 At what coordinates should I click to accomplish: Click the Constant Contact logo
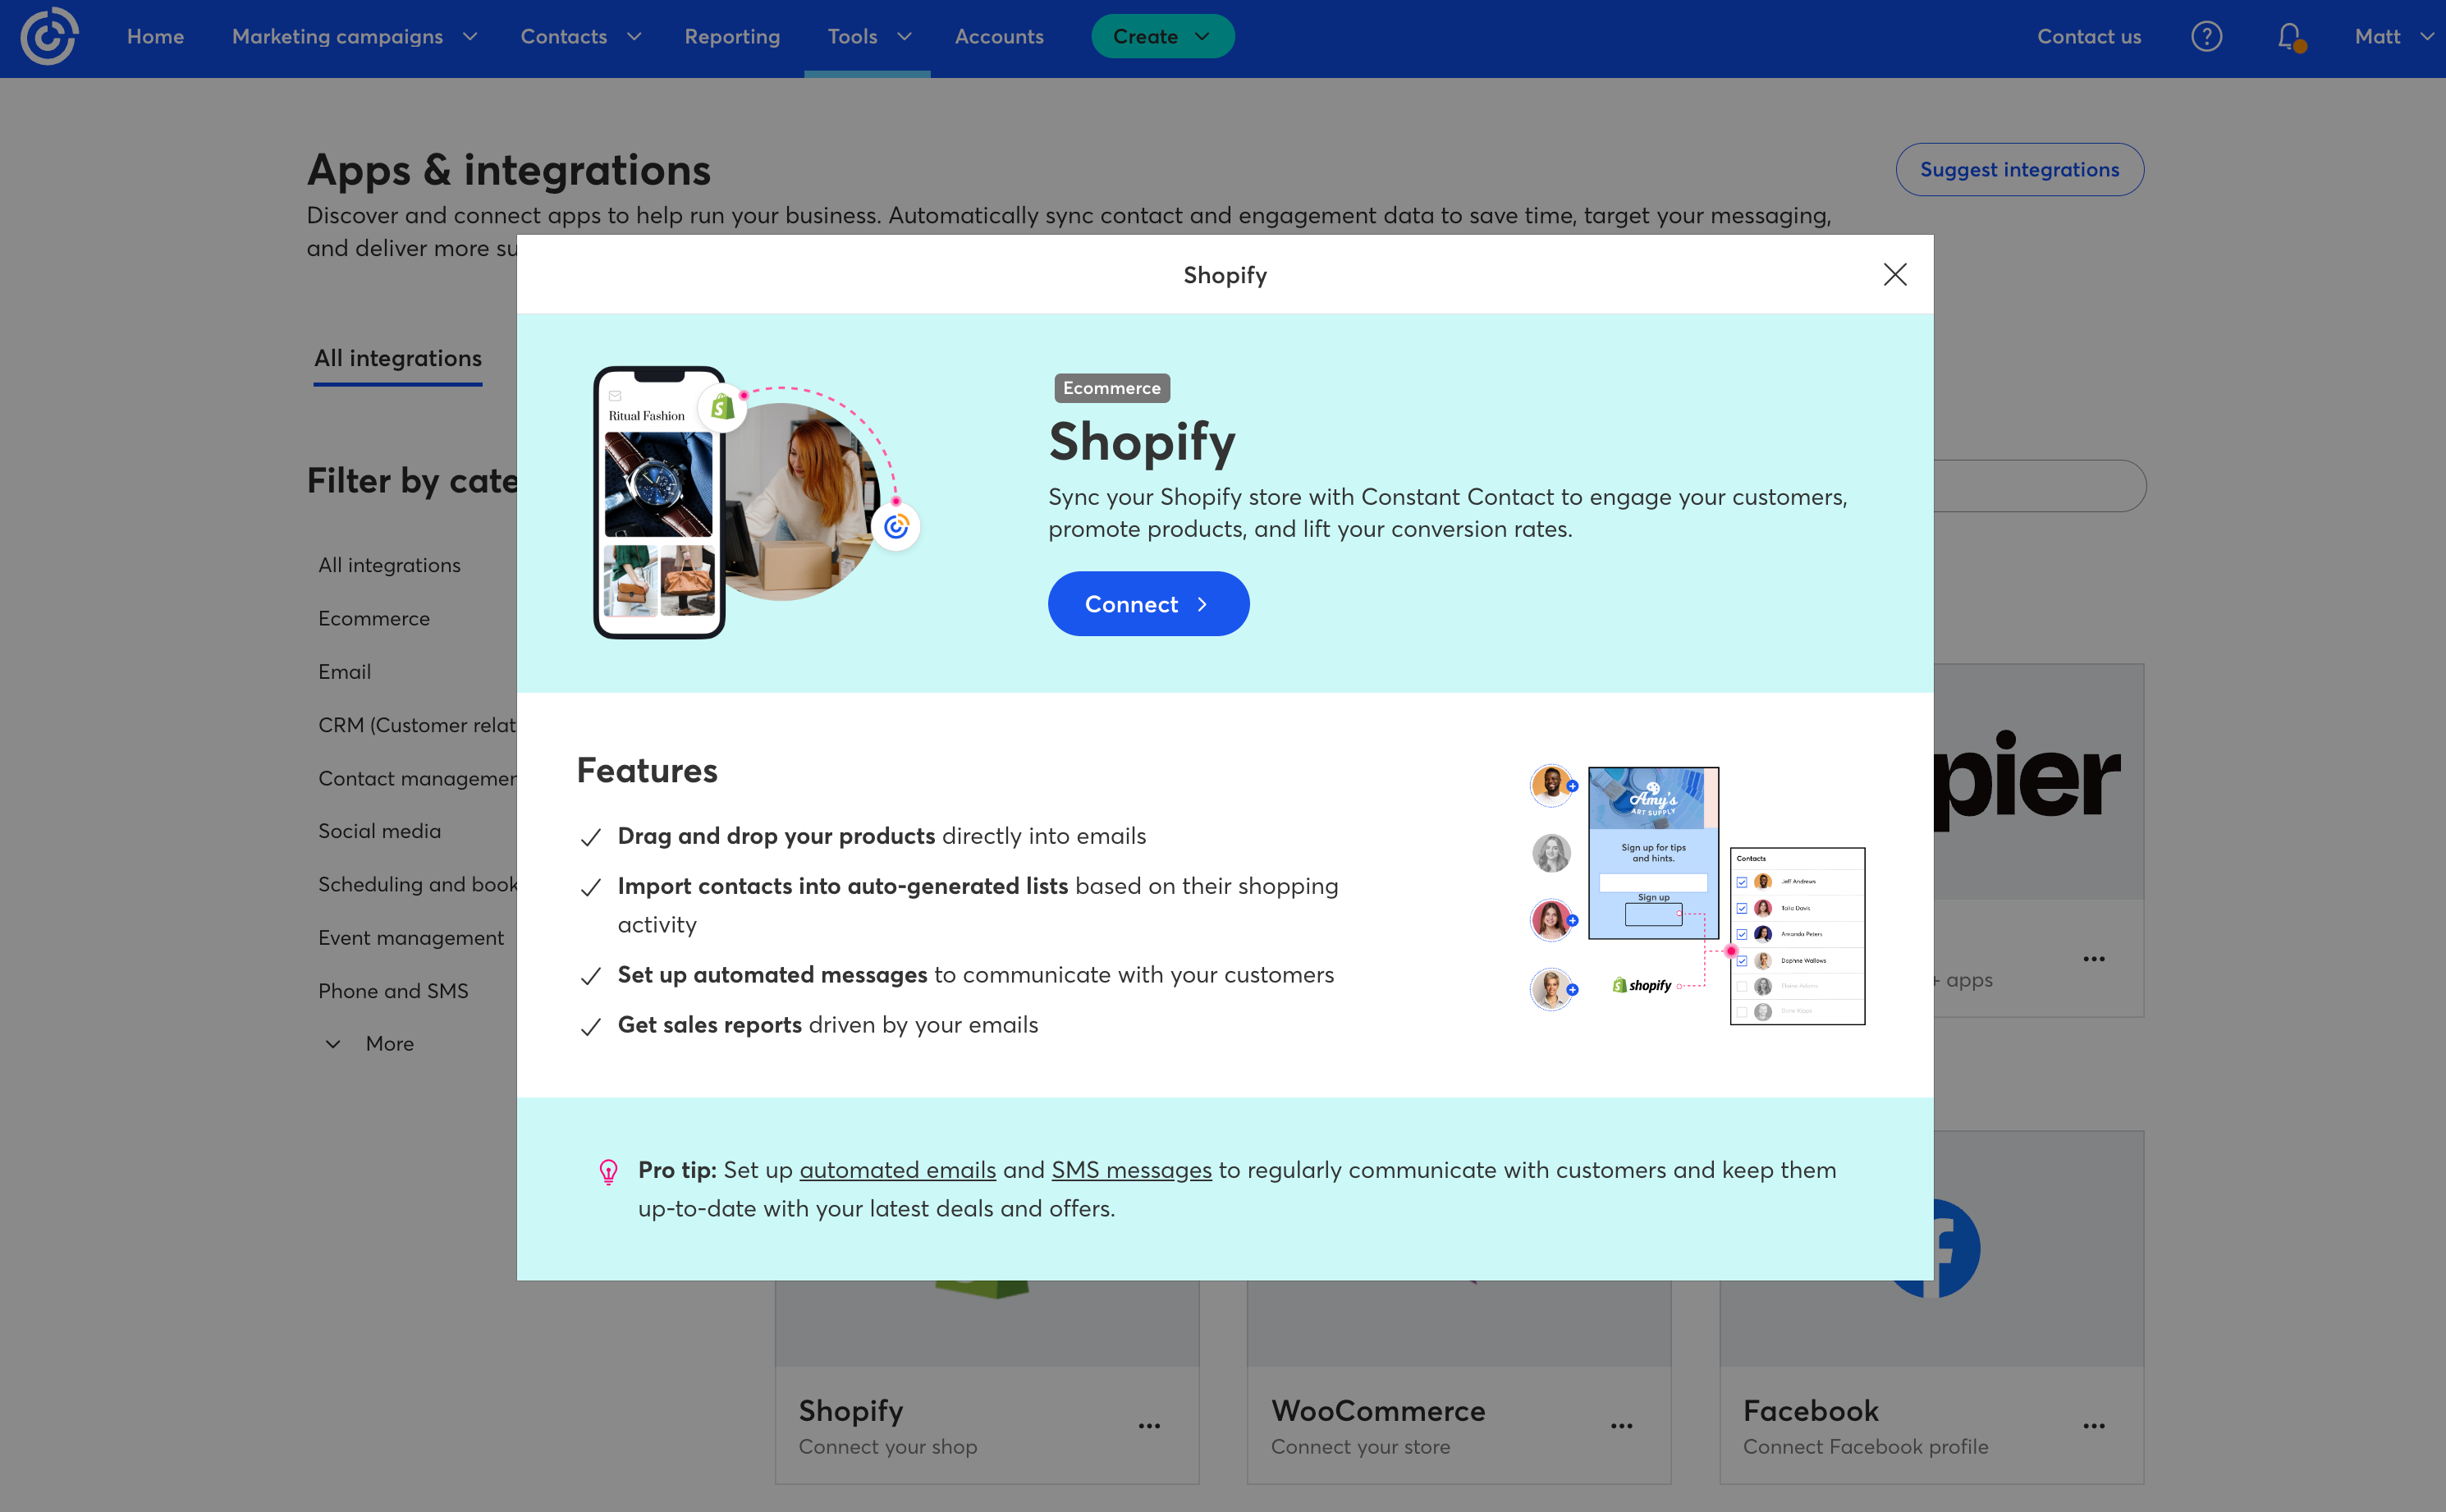point(49,37)
